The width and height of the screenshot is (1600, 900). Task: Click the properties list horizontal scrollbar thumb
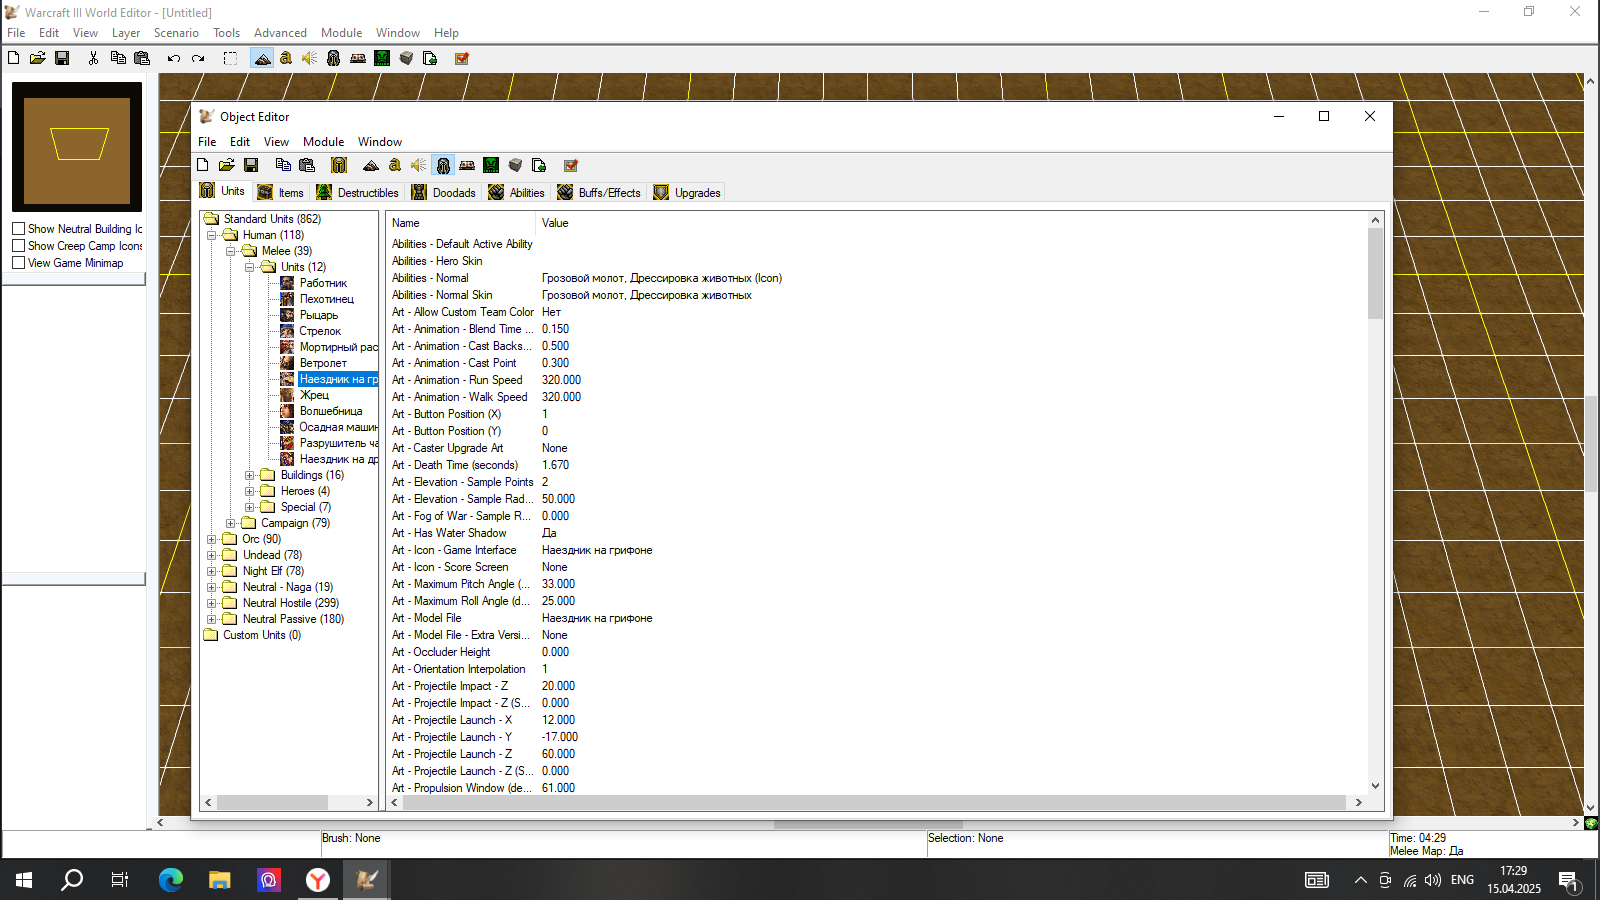(x=874, y=802)
